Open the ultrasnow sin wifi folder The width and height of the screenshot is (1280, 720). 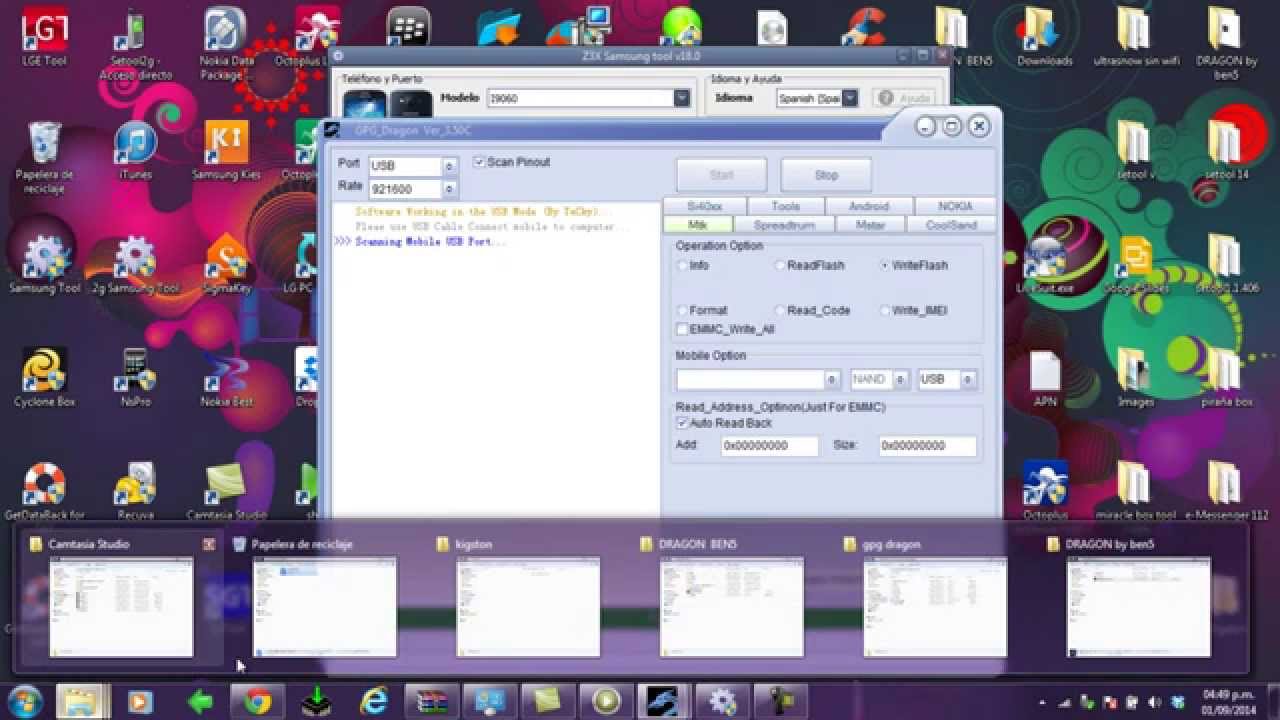tap(1136, 36)
